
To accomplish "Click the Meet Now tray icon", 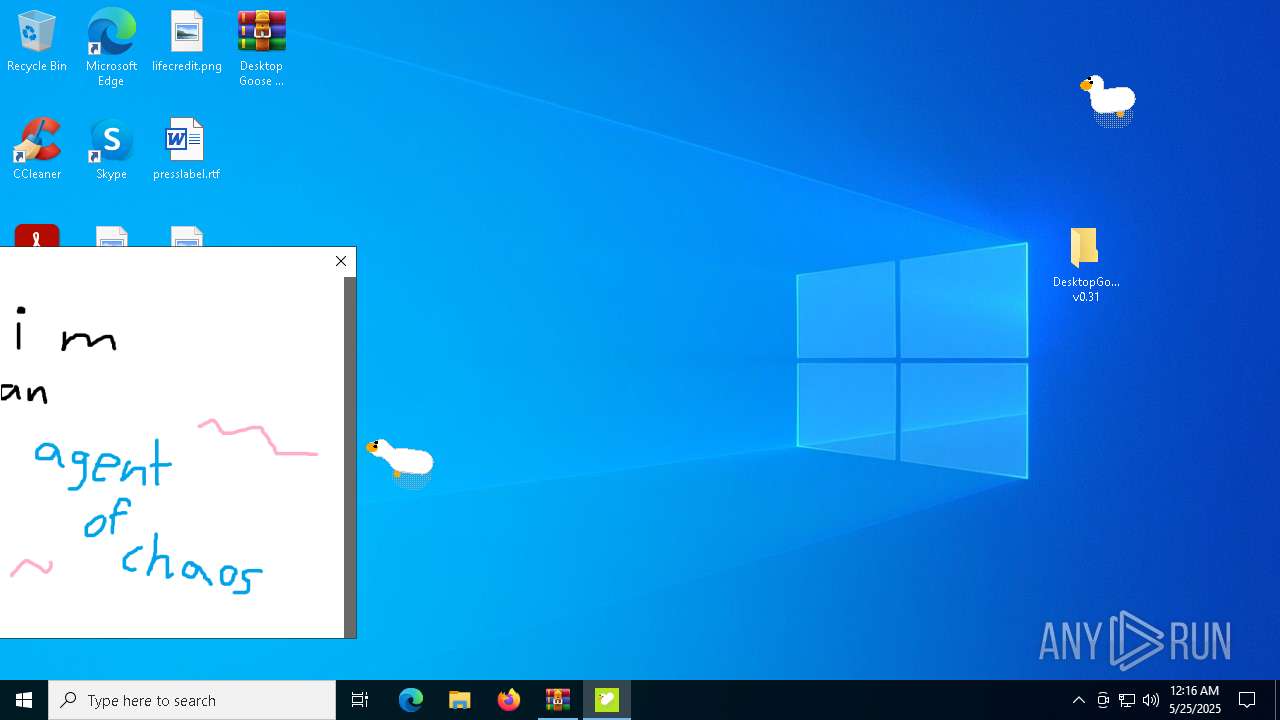I will [1103, 700].
